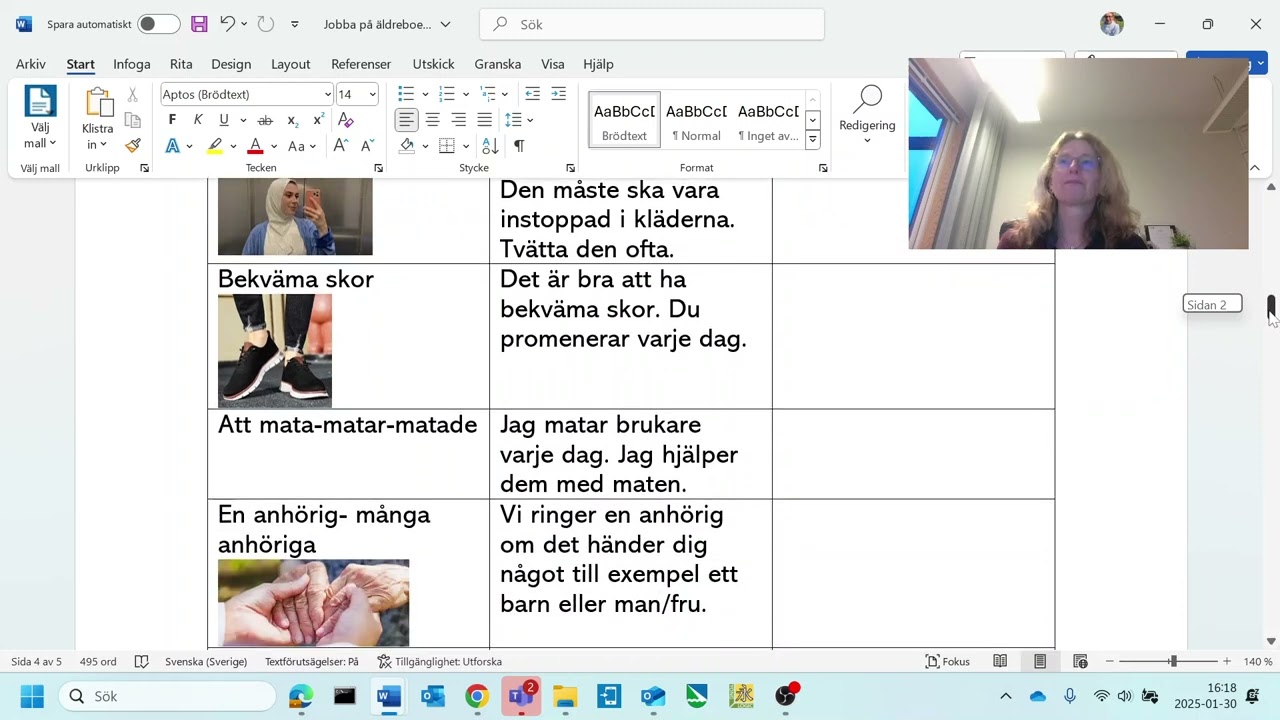This screenshot has height=720, width=1280.
Task: Toggle the Spara automatiskt switch
Action: [159, 24]
